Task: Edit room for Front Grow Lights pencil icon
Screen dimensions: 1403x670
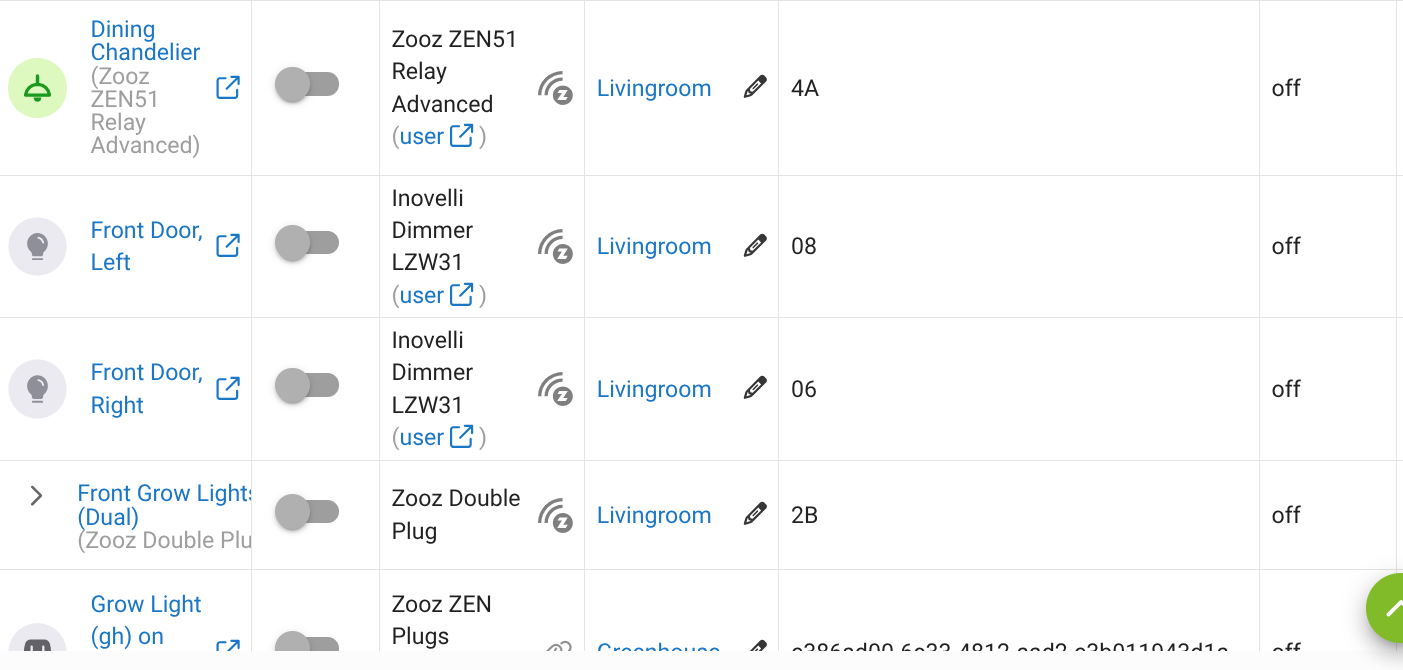Action: (755, 514)
